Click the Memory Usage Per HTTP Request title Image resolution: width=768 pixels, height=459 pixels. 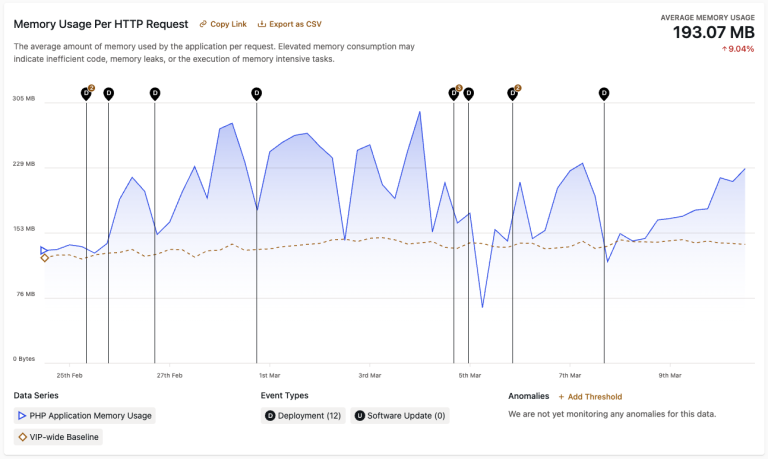coord(101,24)
